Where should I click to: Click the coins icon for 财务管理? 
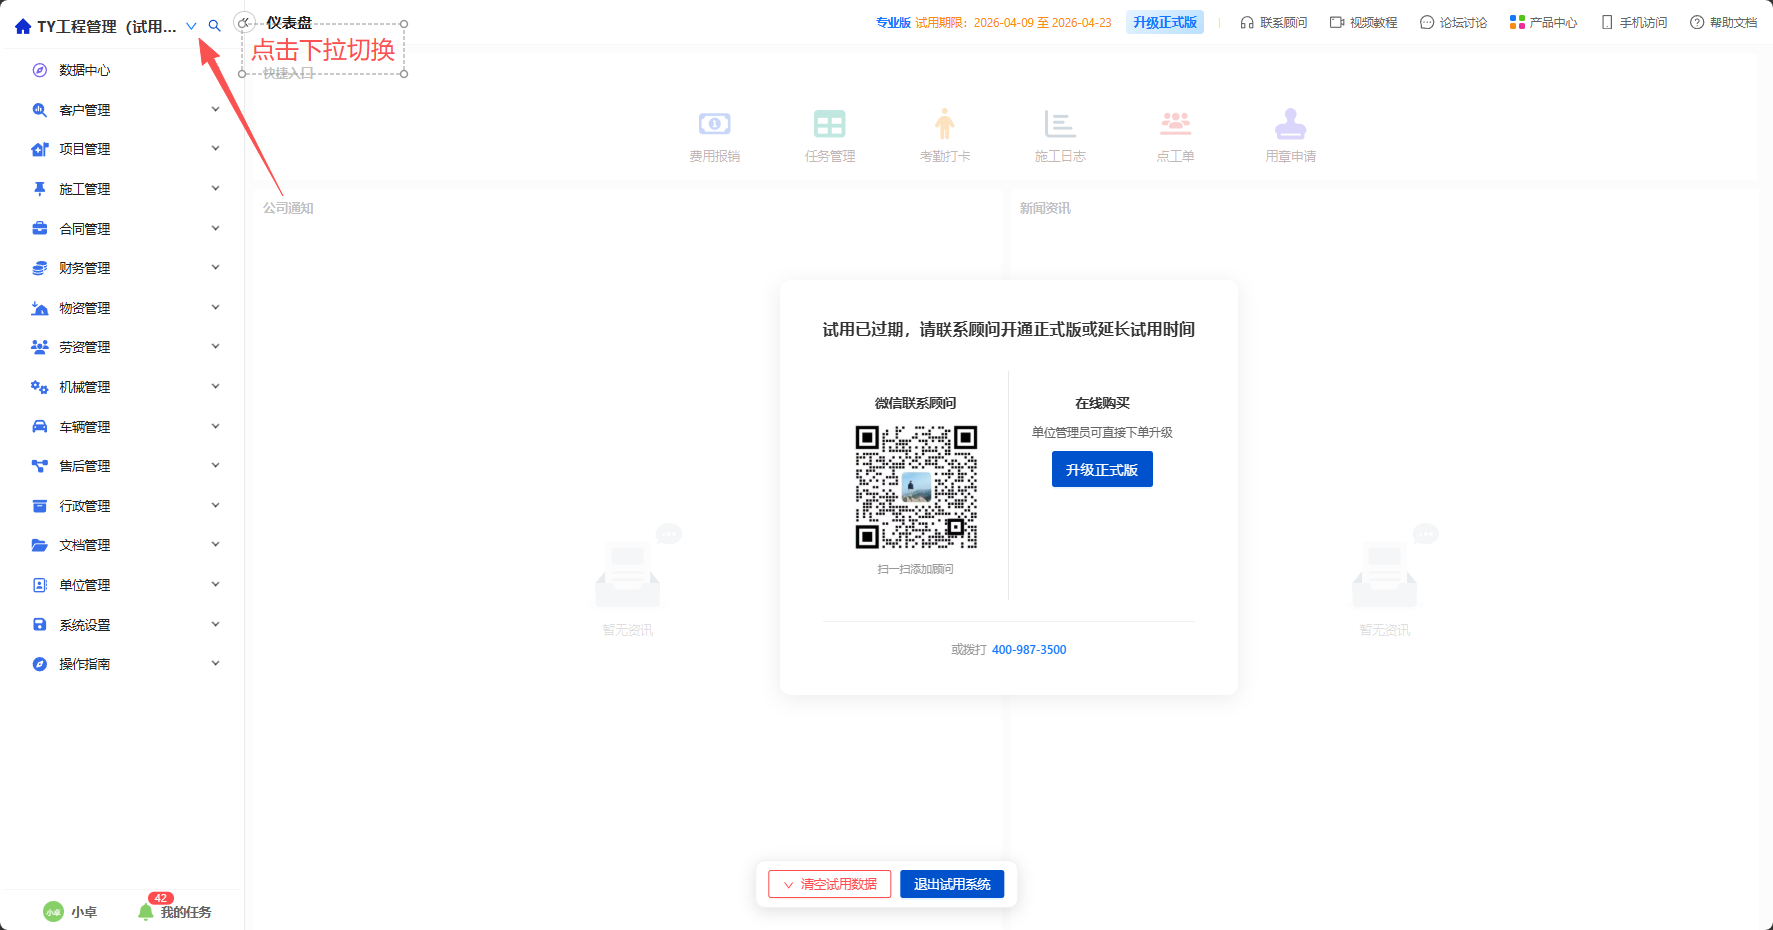[40, 268]
